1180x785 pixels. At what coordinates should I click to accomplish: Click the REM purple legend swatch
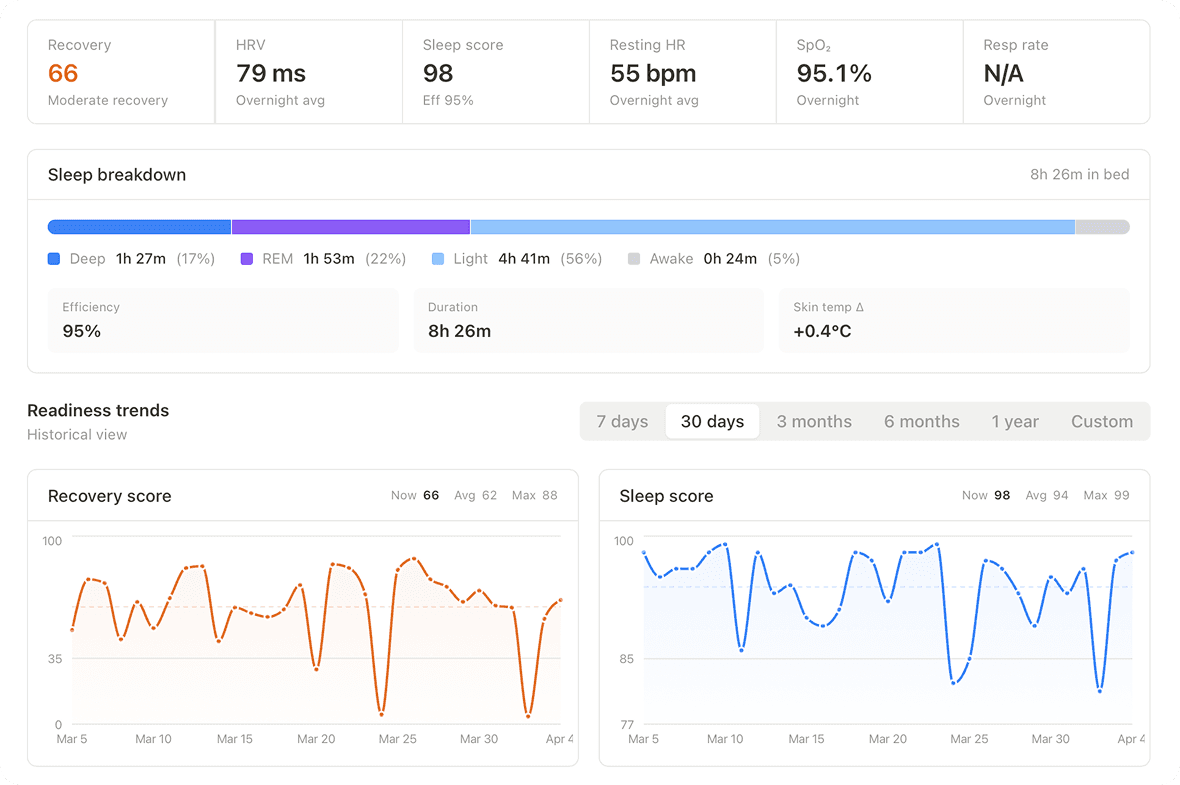[x=247, y=259]
